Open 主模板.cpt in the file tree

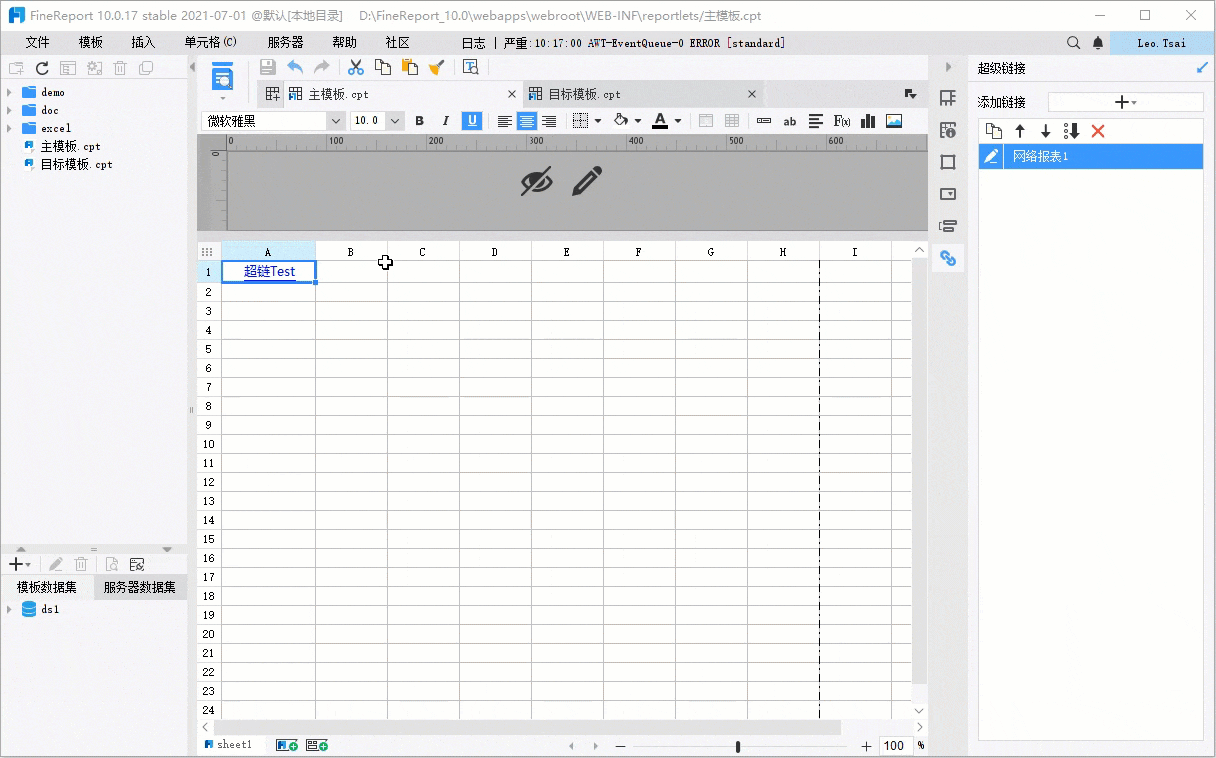70,146
